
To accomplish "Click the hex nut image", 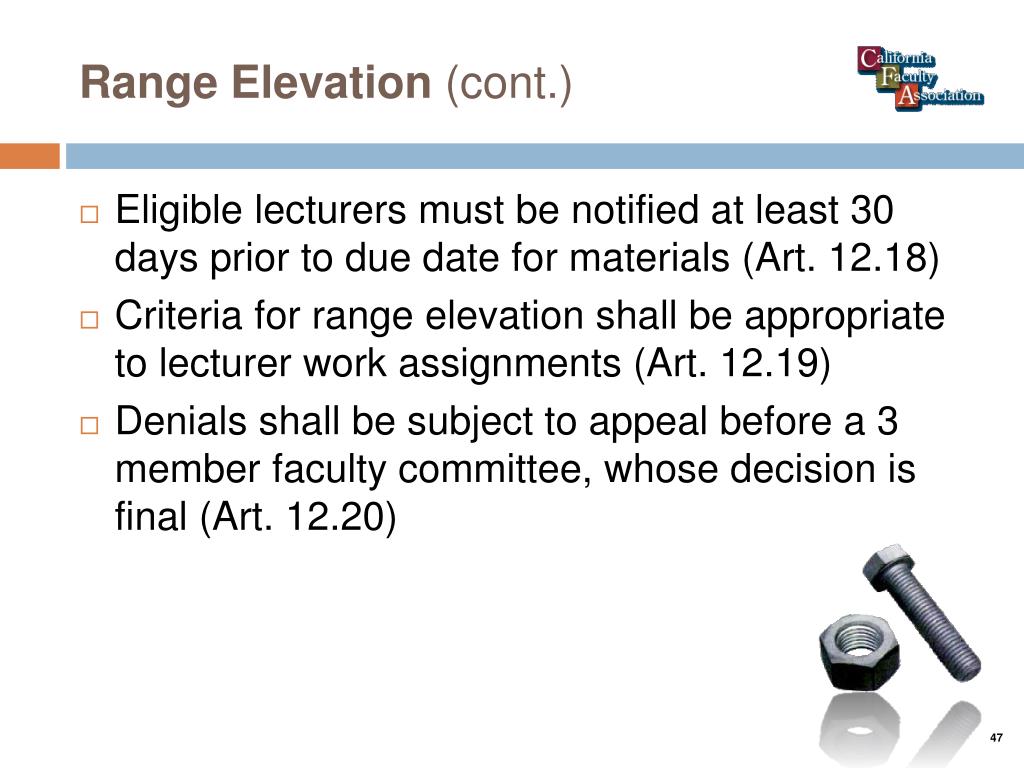I will tap(859, 650).
